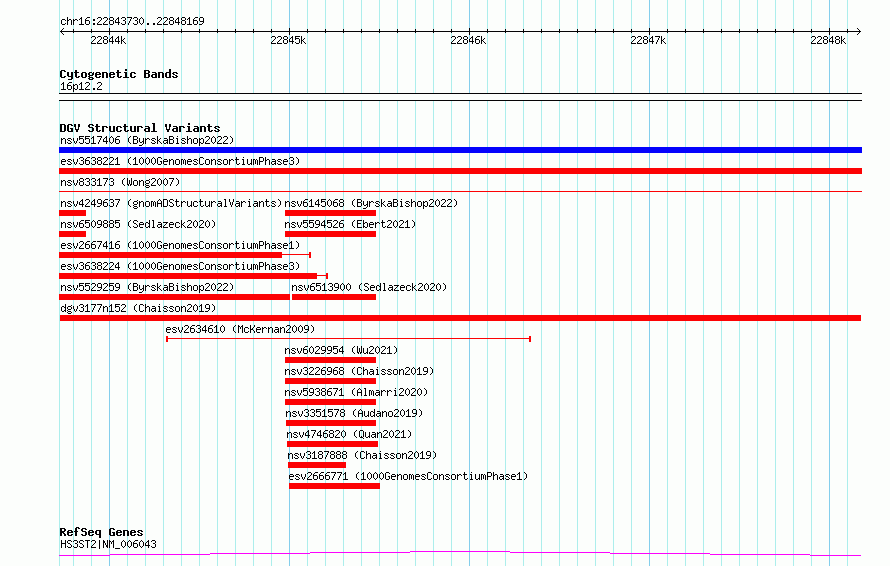Open esv2666771 (1000GenomesConsortiumPhase1) variant

pos(408,476)
